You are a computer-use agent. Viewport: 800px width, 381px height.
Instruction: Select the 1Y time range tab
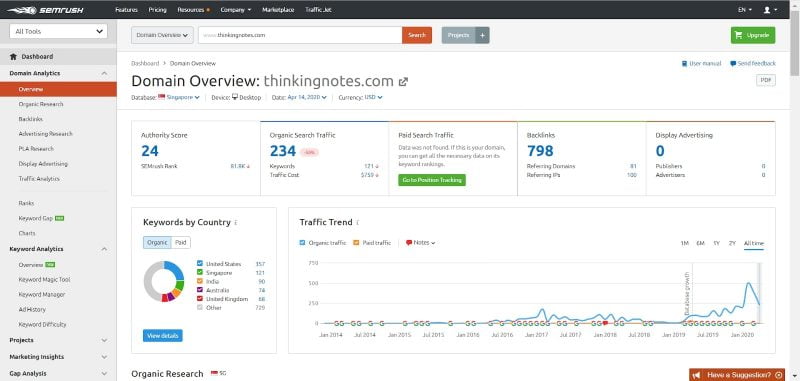pos(716,243)
